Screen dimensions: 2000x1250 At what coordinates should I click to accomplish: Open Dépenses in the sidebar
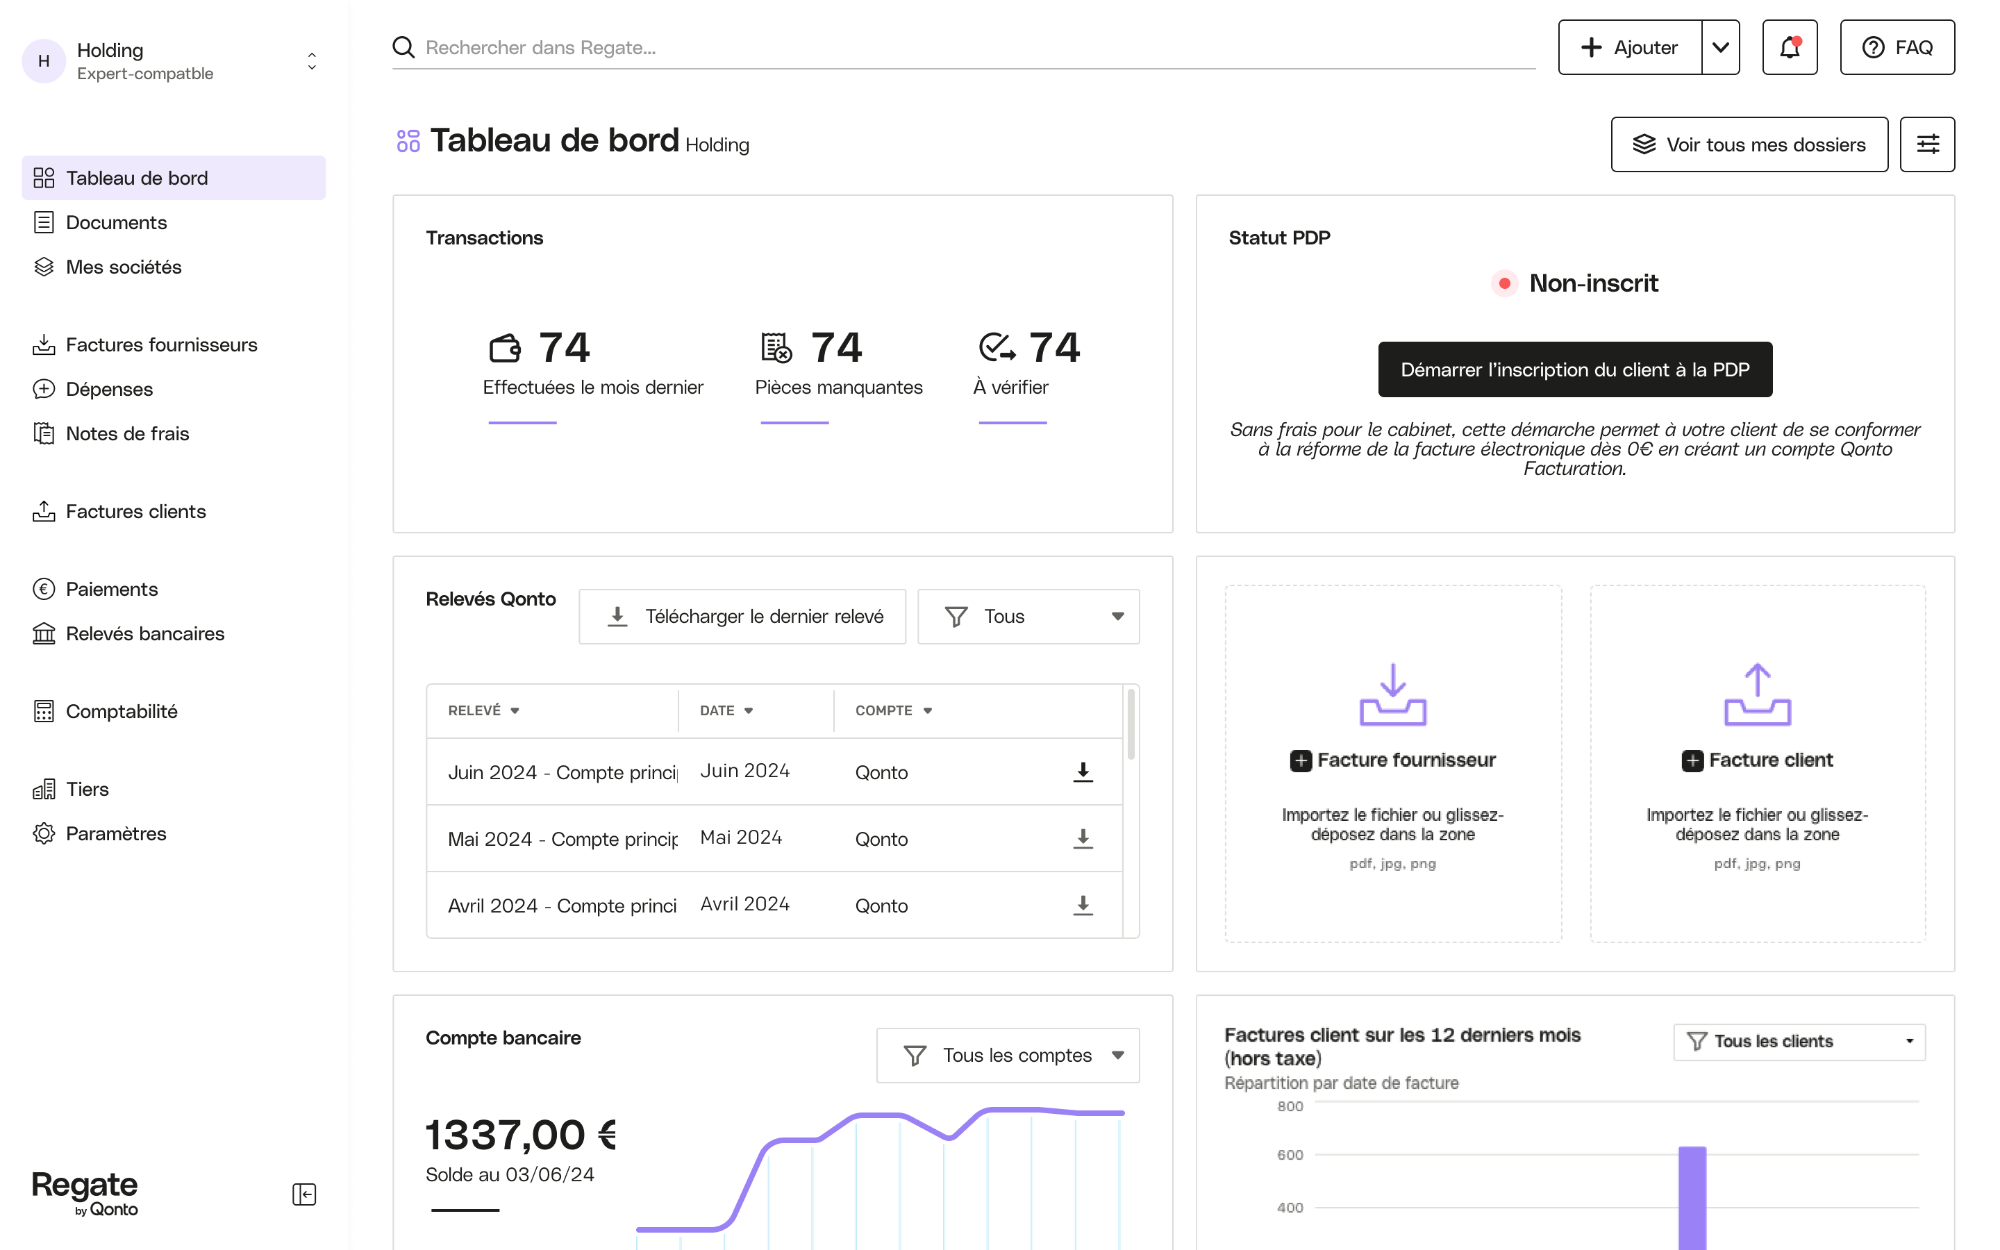click(174, 389)
